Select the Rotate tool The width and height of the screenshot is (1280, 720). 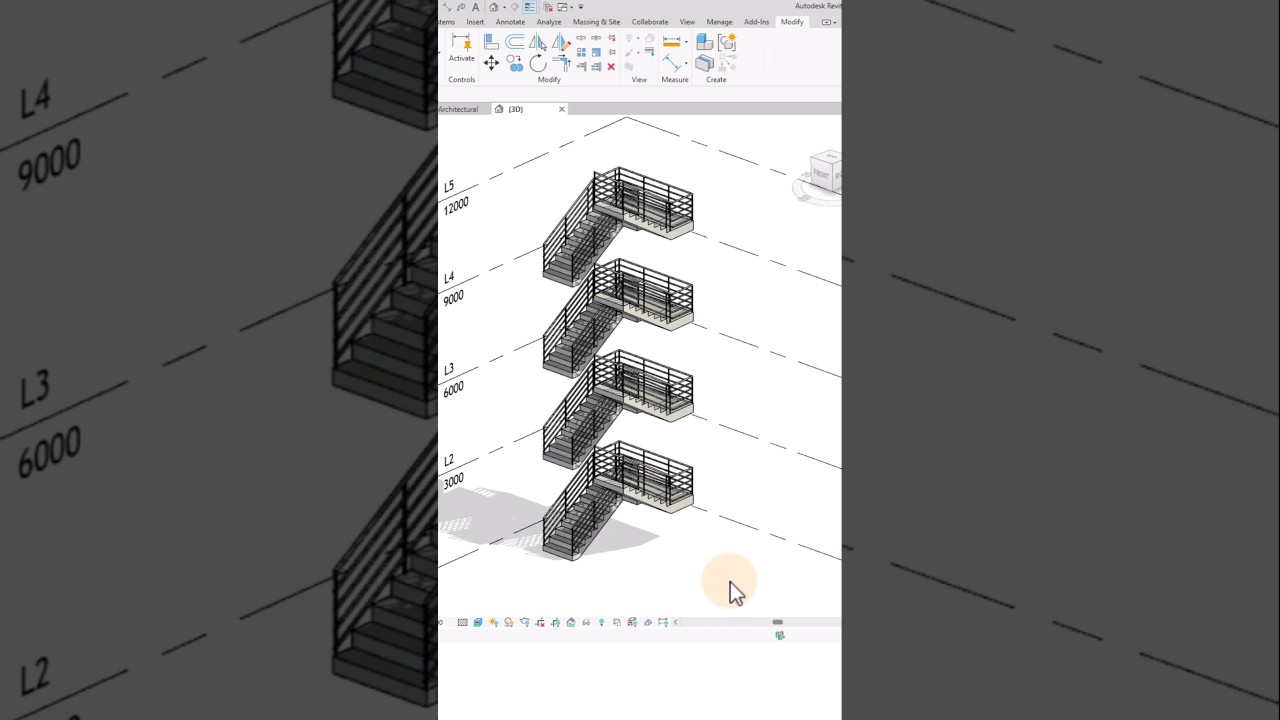tap(538, 63)
